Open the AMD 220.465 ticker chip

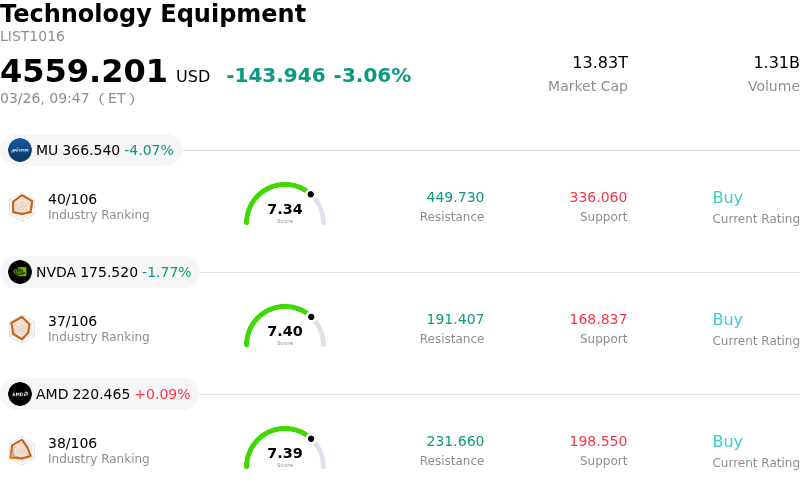pos(100,394)
